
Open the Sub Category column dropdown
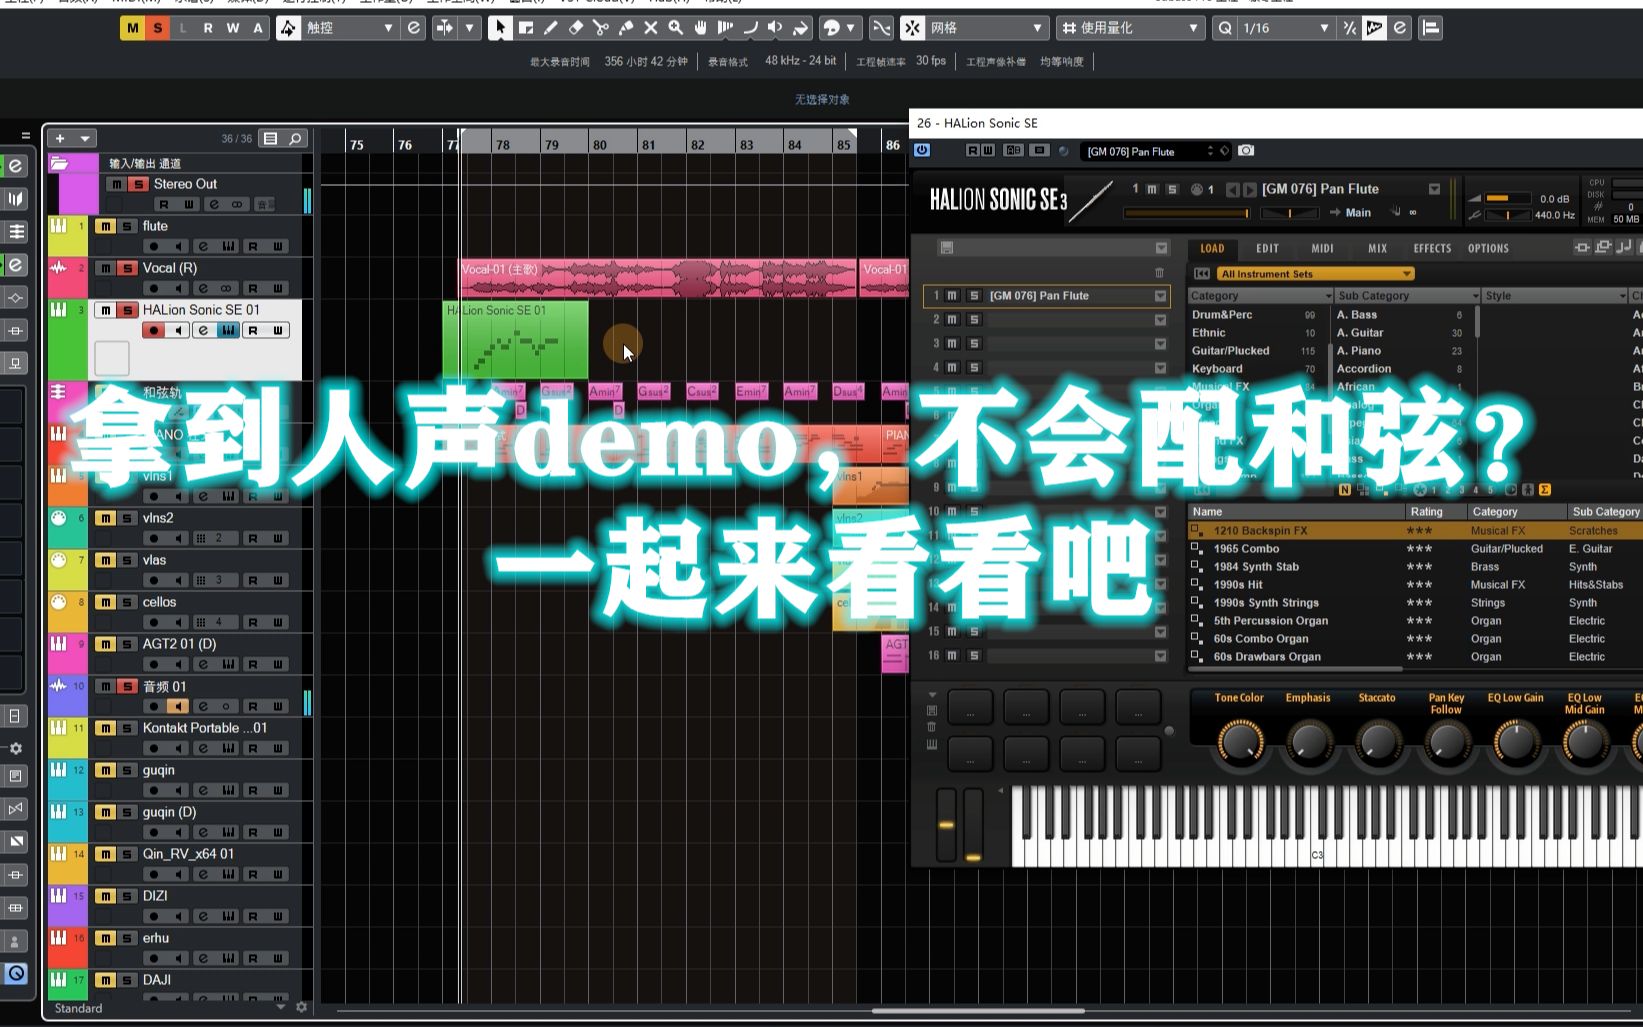tap(1475, 296)
